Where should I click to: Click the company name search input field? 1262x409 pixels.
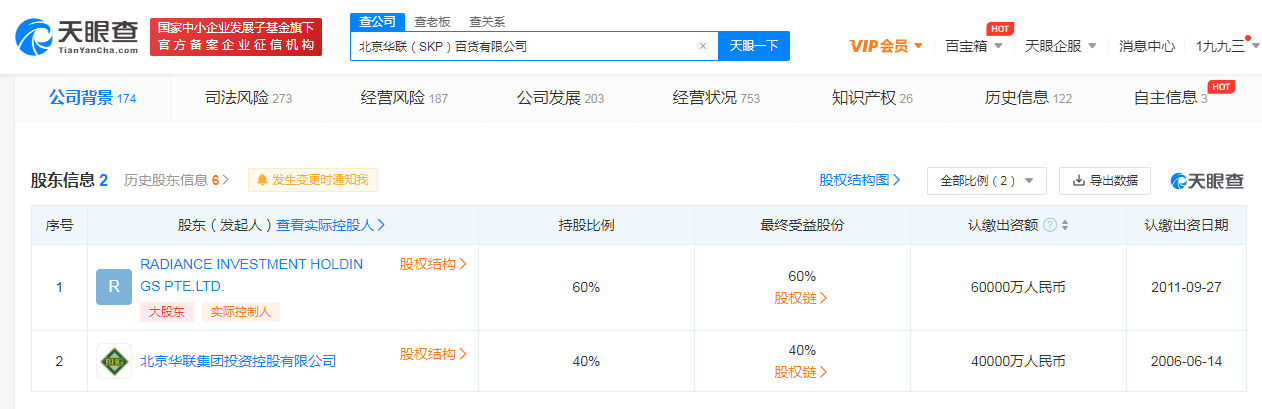(x=525, y=46)
